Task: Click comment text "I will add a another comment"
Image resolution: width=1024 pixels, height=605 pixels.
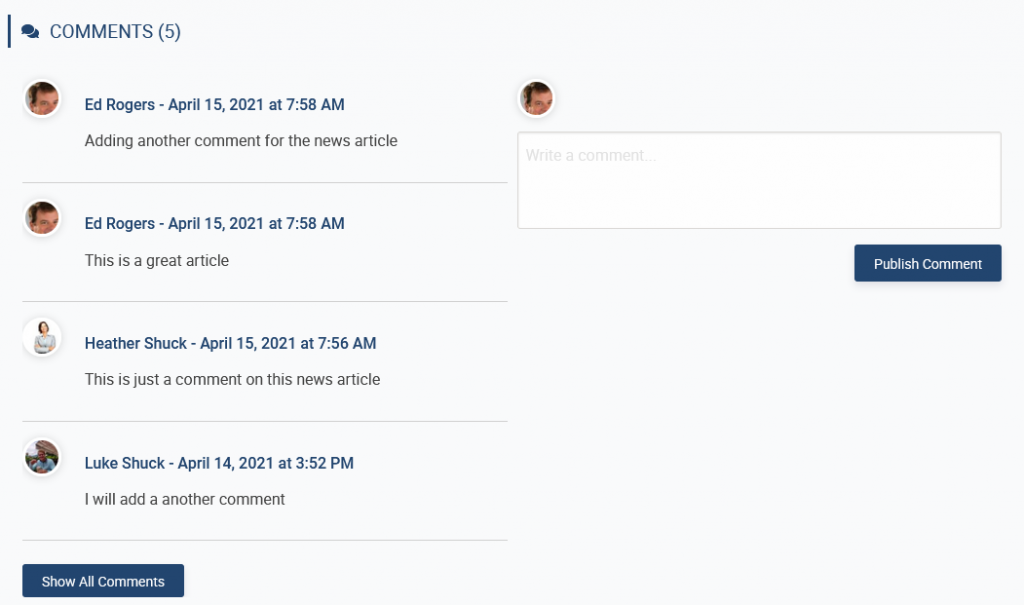Action: (x=185, y=500)
